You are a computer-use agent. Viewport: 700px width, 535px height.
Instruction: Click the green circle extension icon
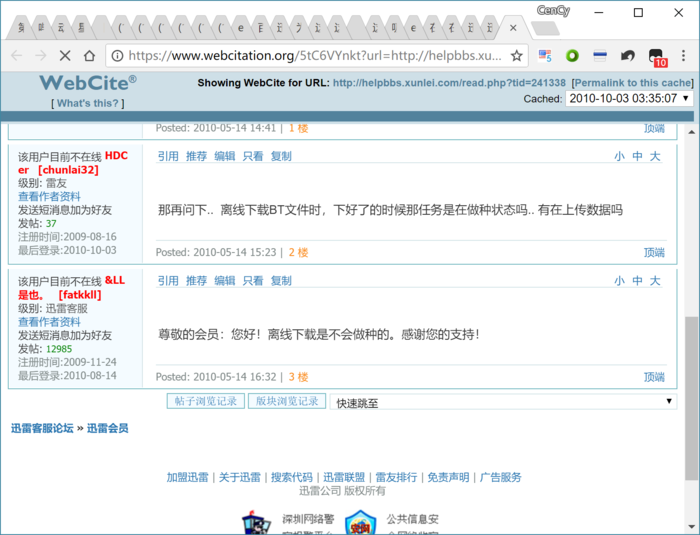tap(572, 56)
